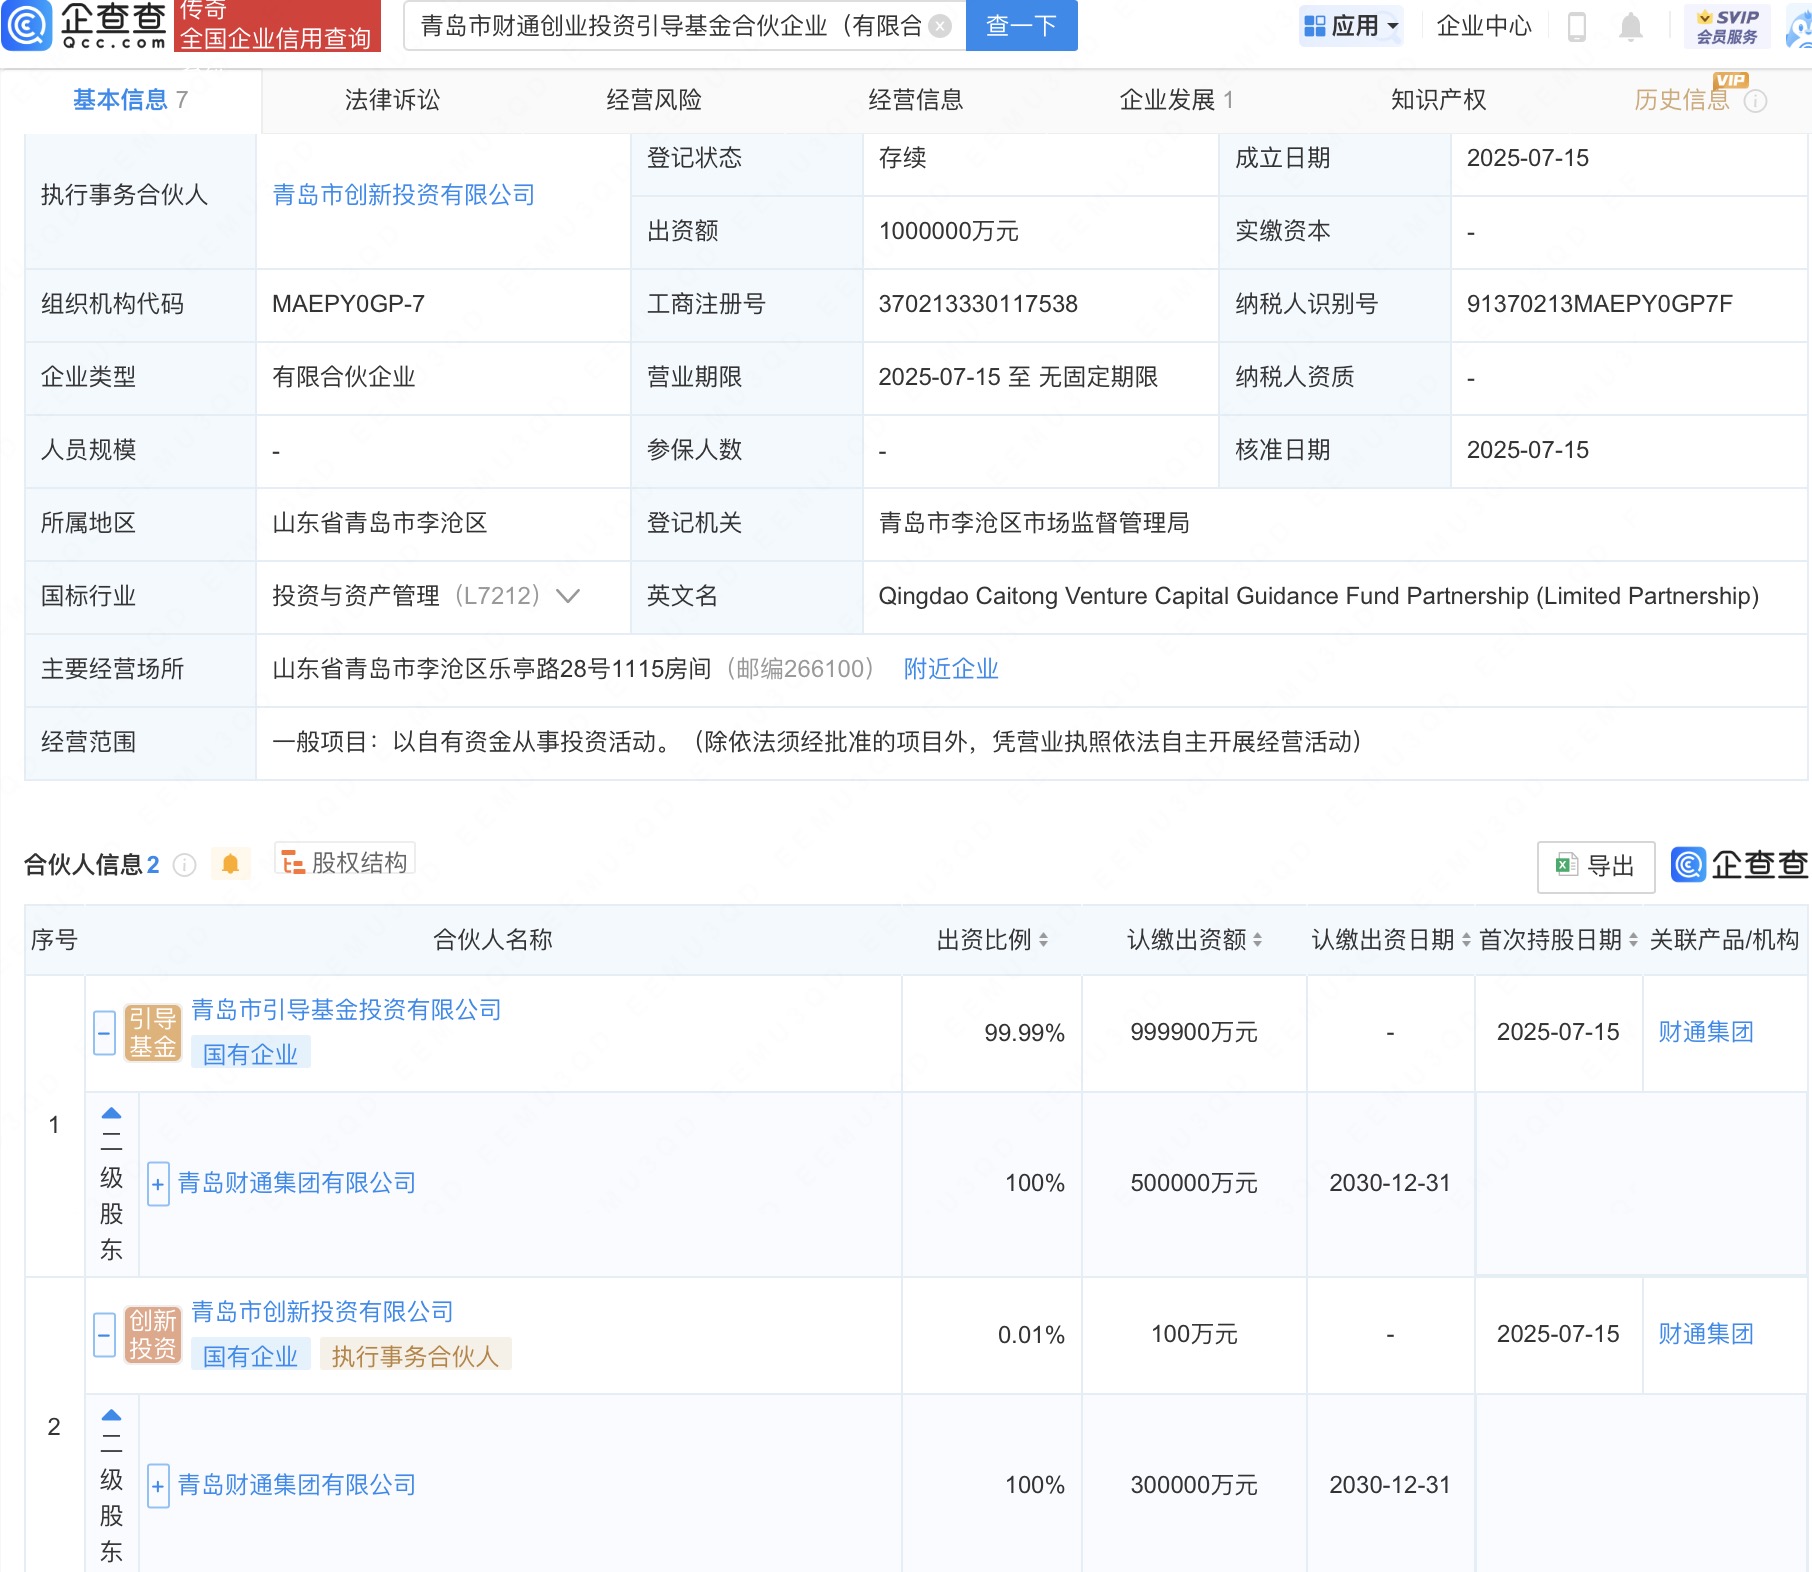Open the 企业发展 tab
Screen dimensions: 1812x1572
coord(1176,100)
